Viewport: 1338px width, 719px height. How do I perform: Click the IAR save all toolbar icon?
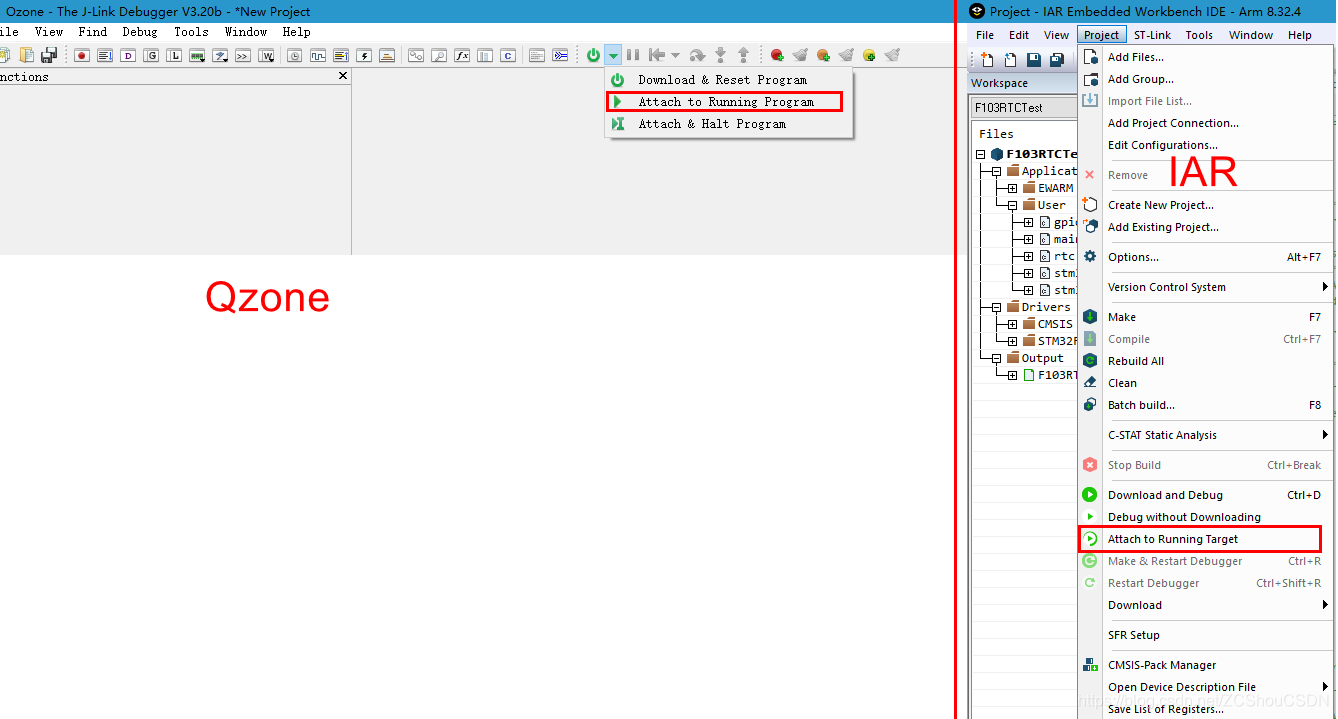click(1056, 60)
